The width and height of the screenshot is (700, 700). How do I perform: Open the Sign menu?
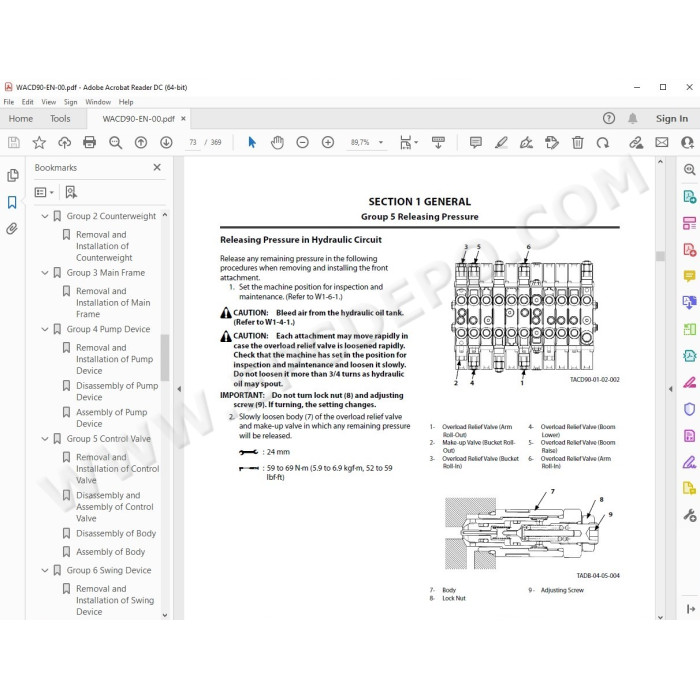click(x=71, y=102)
